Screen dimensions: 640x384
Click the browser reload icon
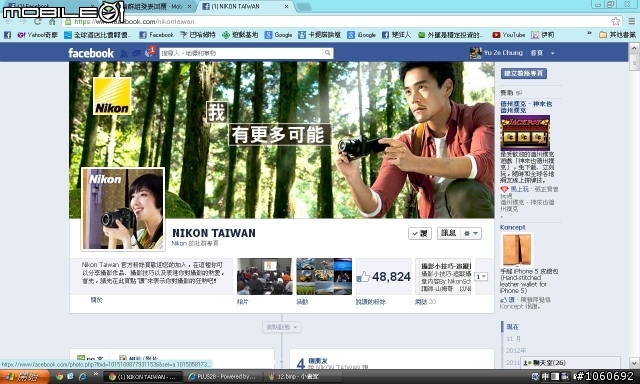click(38, 21)
